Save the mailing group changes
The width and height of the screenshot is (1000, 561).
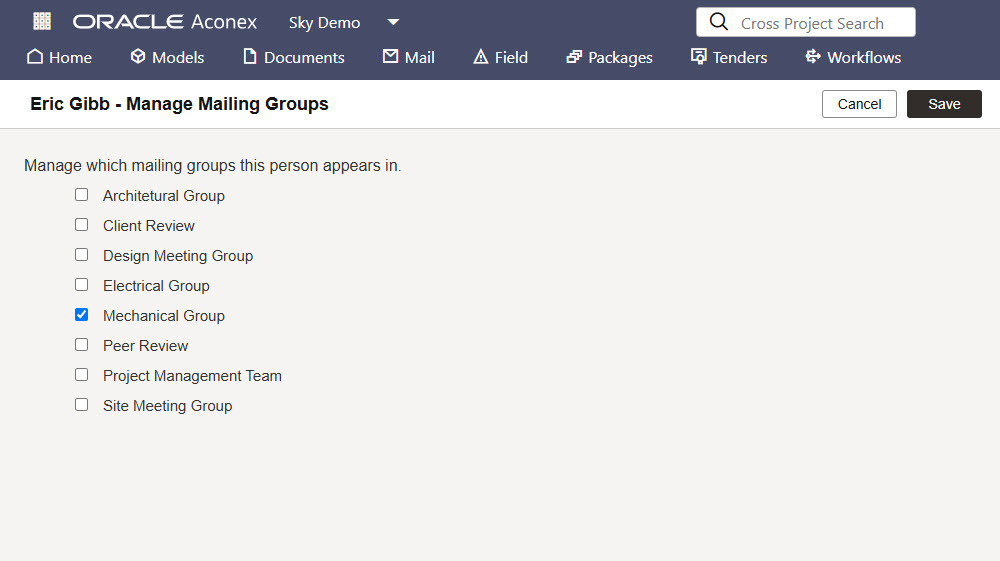944,104
